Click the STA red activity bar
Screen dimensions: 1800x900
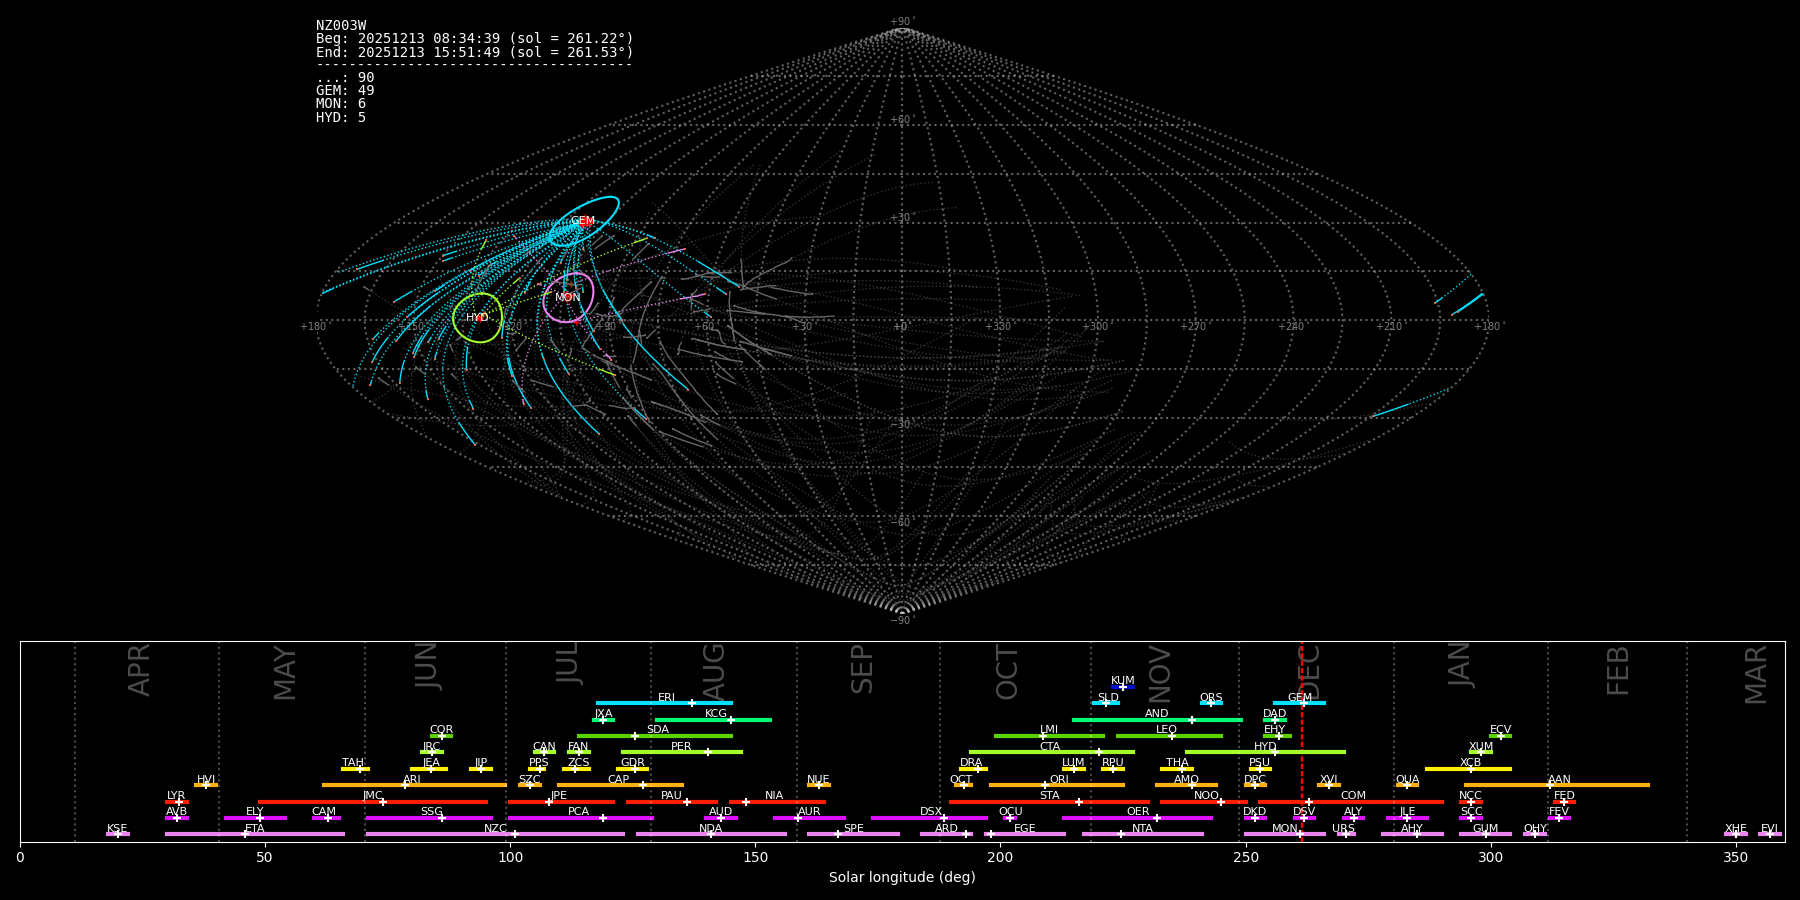(1049, 802)
